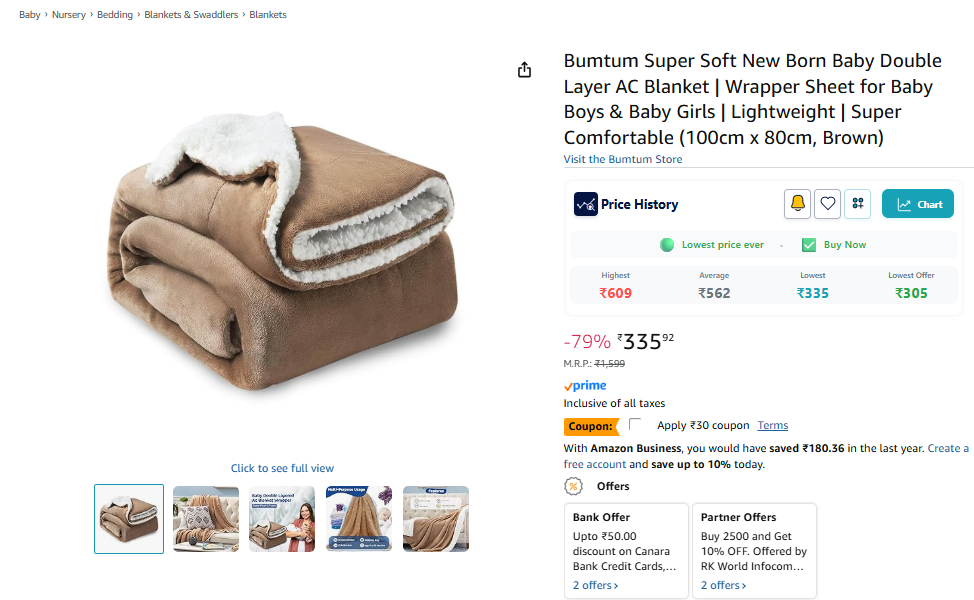Click the compare grid icon in Price History
The height and width of the screenshot is (600, 974).
857,204
